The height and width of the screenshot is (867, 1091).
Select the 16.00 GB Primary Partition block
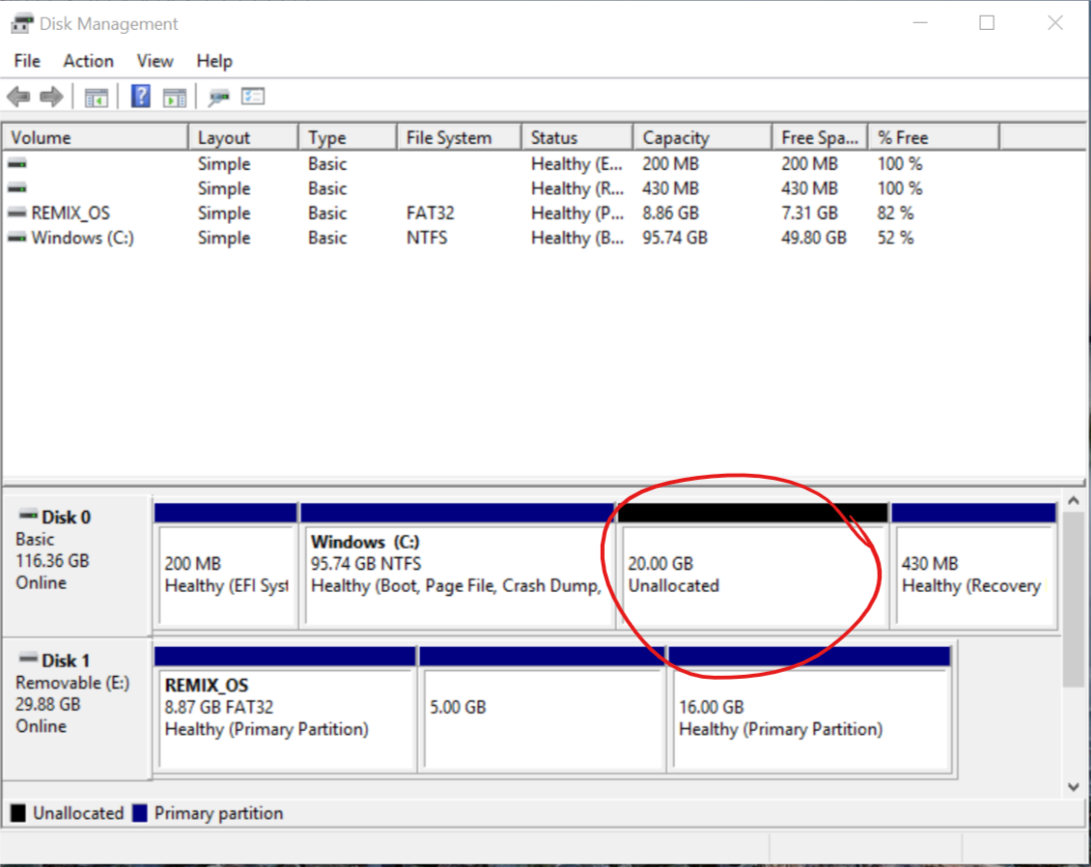(810, 710)
